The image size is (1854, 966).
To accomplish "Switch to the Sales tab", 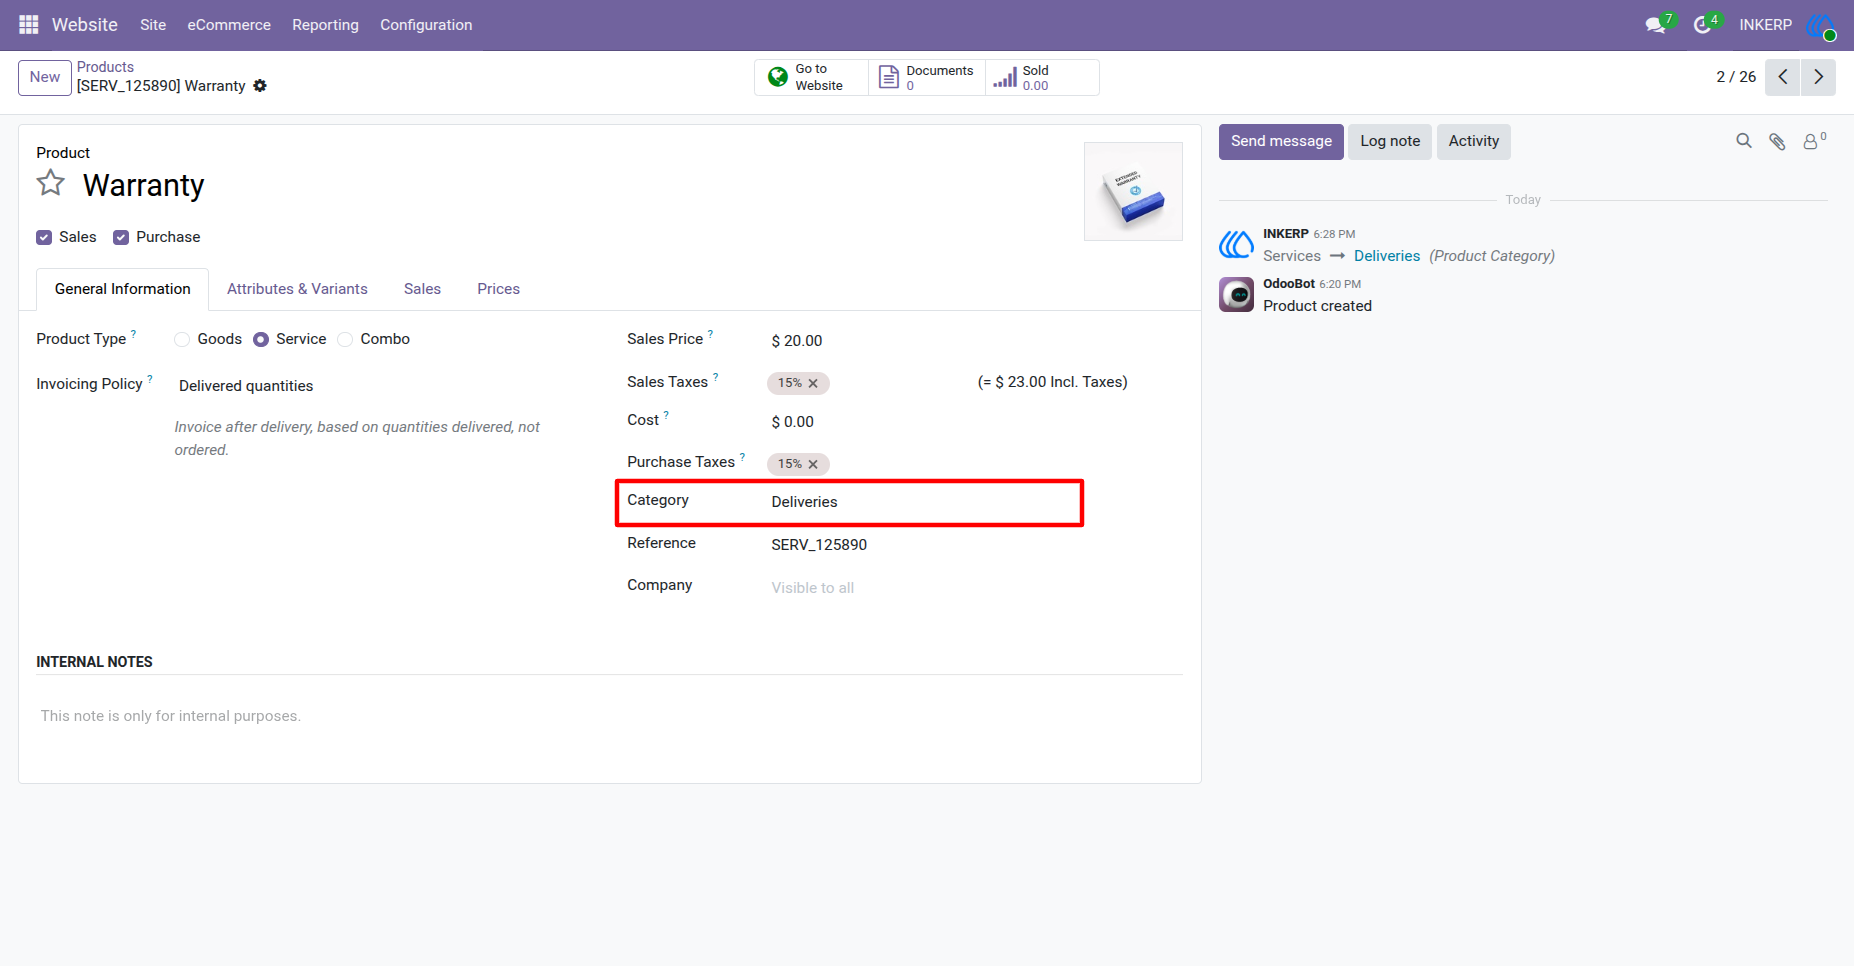I will point(422,289).
